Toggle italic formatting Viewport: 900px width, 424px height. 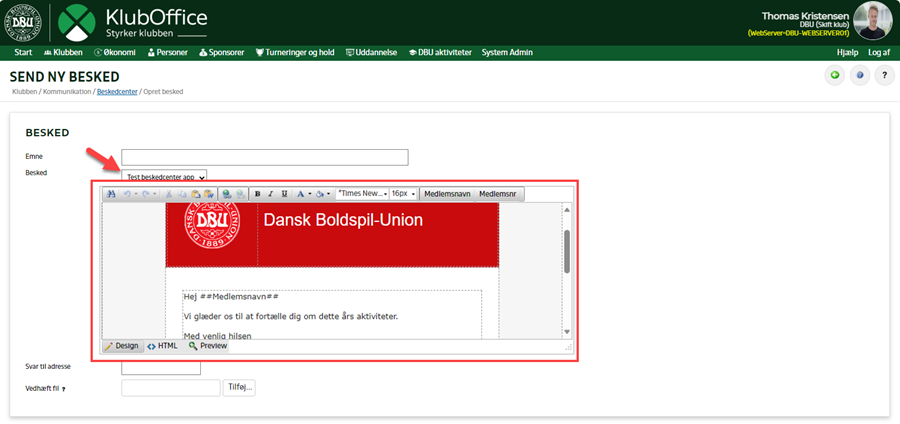pyautogui.click(x=271, y=194)
